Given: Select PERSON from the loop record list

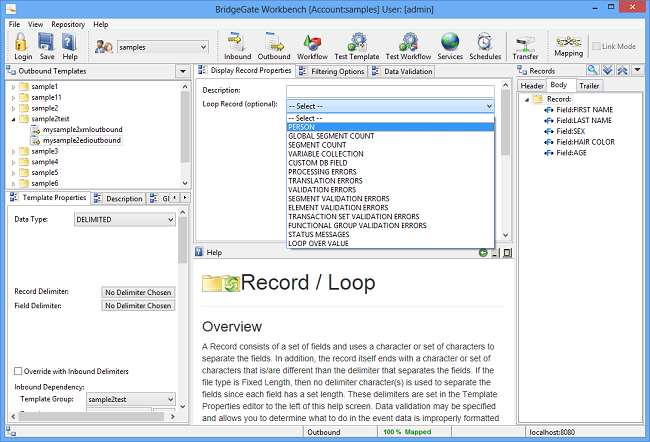Looking at the screenshot, I should [x=390, y=127].
